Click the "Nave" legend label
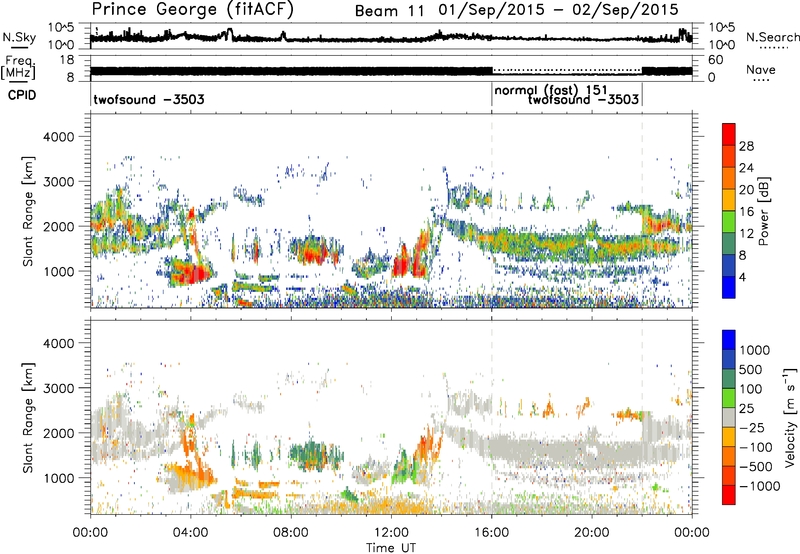 pos(761,69)
